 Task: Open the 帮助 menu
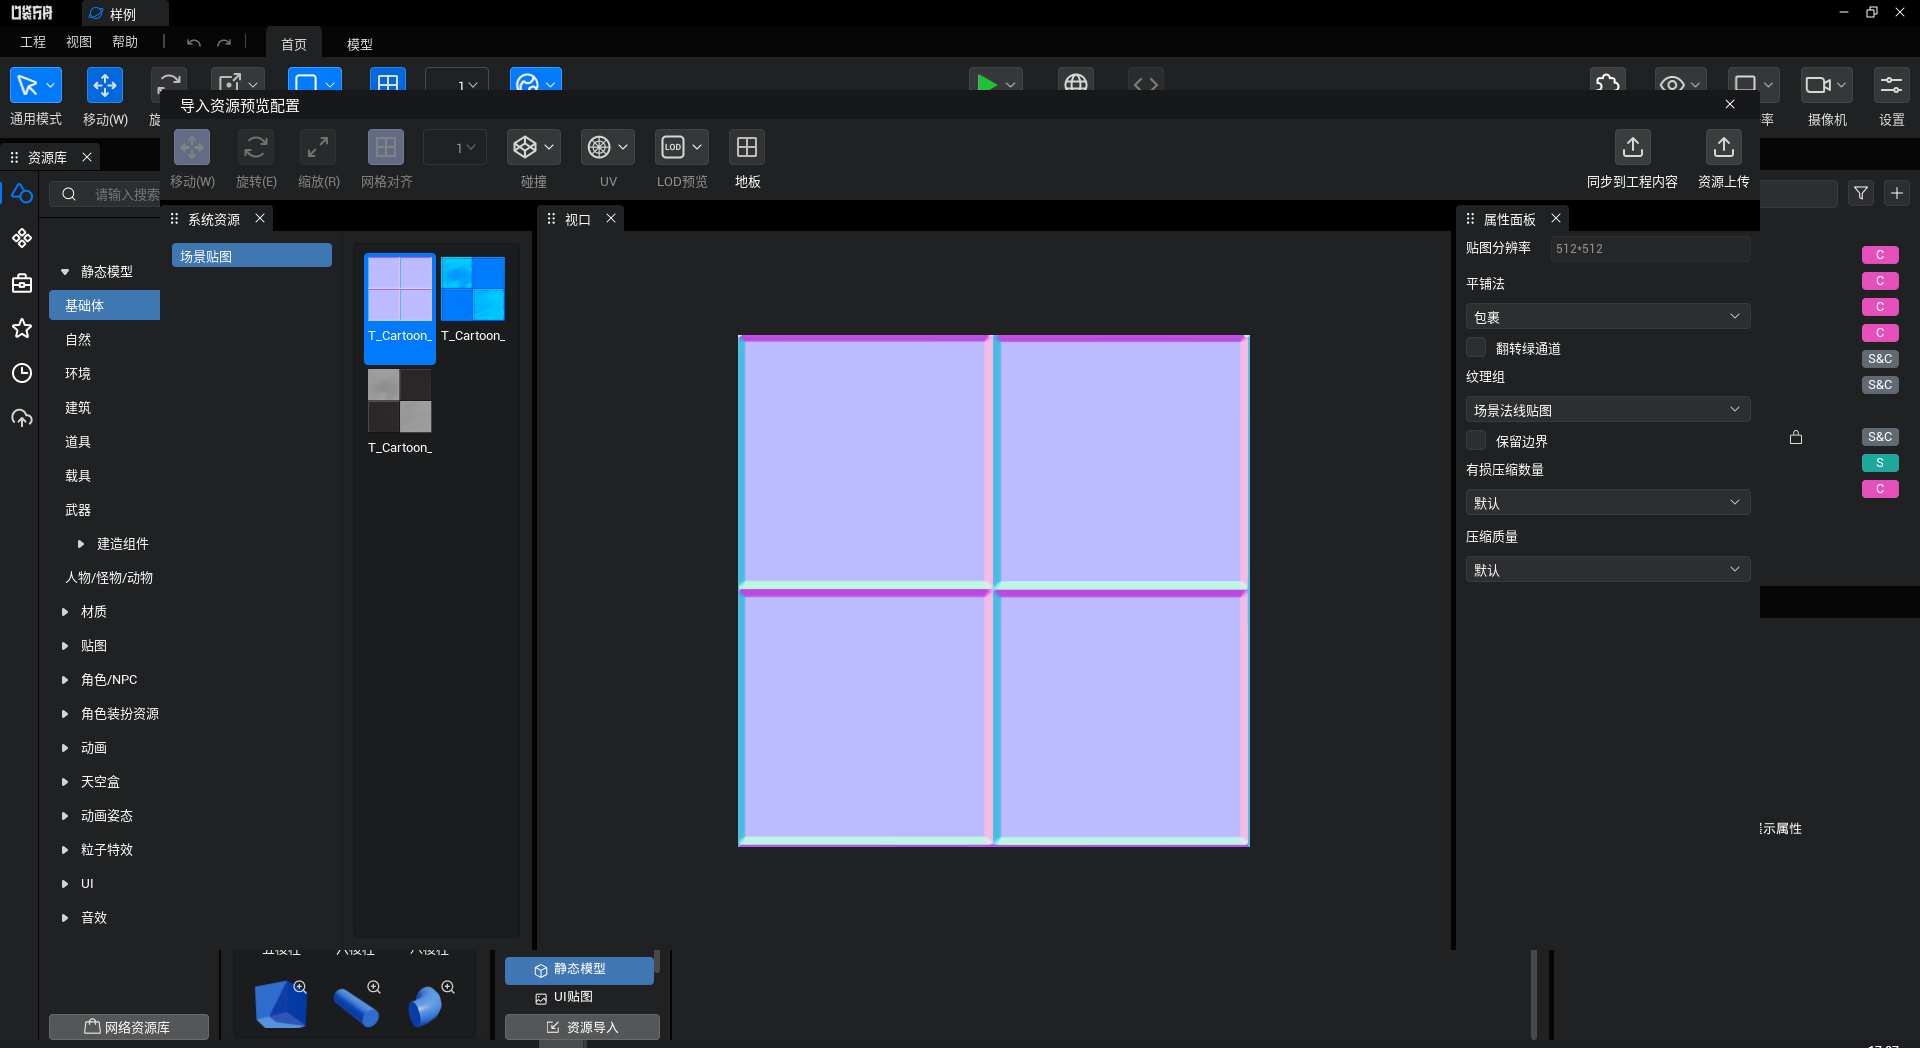tap(125, 42)
